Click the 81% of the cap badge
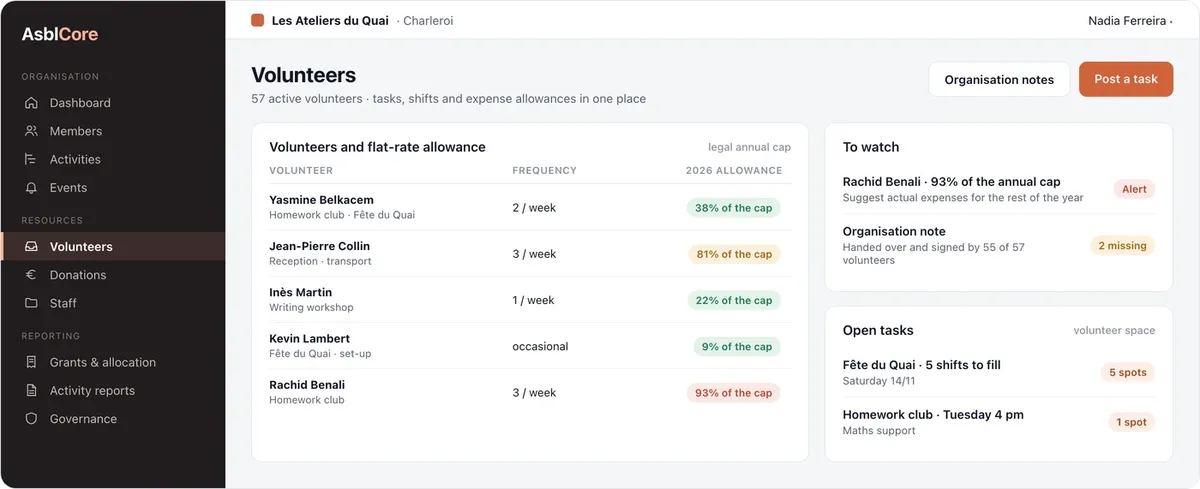Image resolution: width=1200 pixels, height=489 pixels. coord(733,254)
